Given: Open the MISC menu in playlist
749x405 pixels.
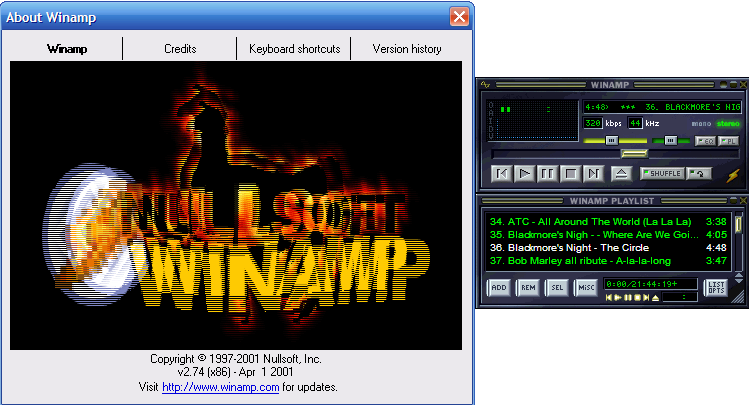Looking at the screenshot, I should pos(586,288).
